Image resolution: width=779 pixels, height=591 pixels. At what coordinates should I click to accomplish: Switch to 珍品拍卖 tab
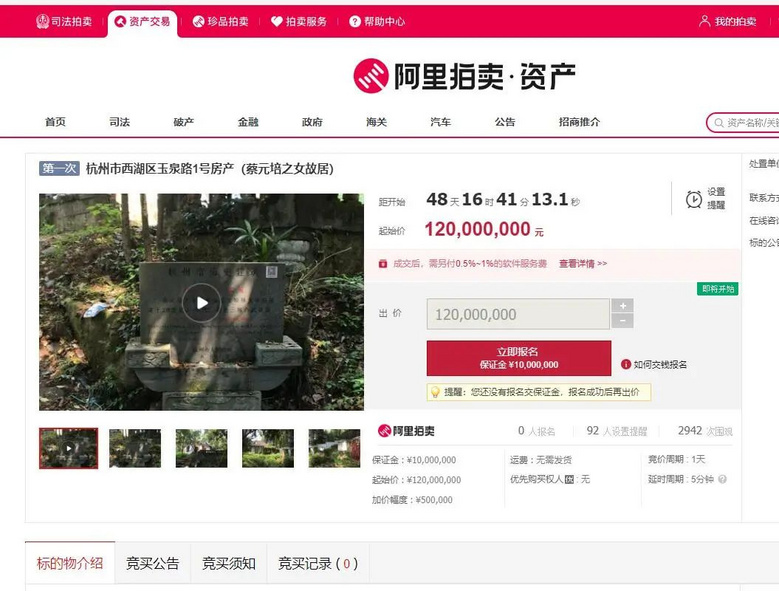tap(220, 21)
